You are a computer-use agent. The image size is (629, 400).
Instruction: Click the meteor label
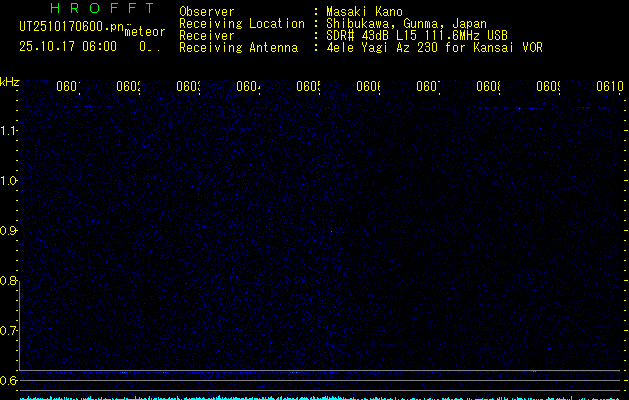(x=145, y=32)
